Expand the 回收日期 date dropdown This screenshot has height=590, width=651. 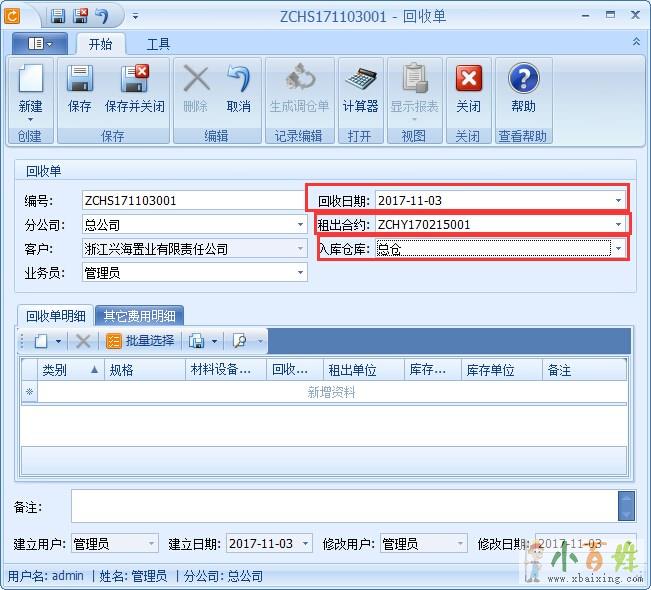618,200
